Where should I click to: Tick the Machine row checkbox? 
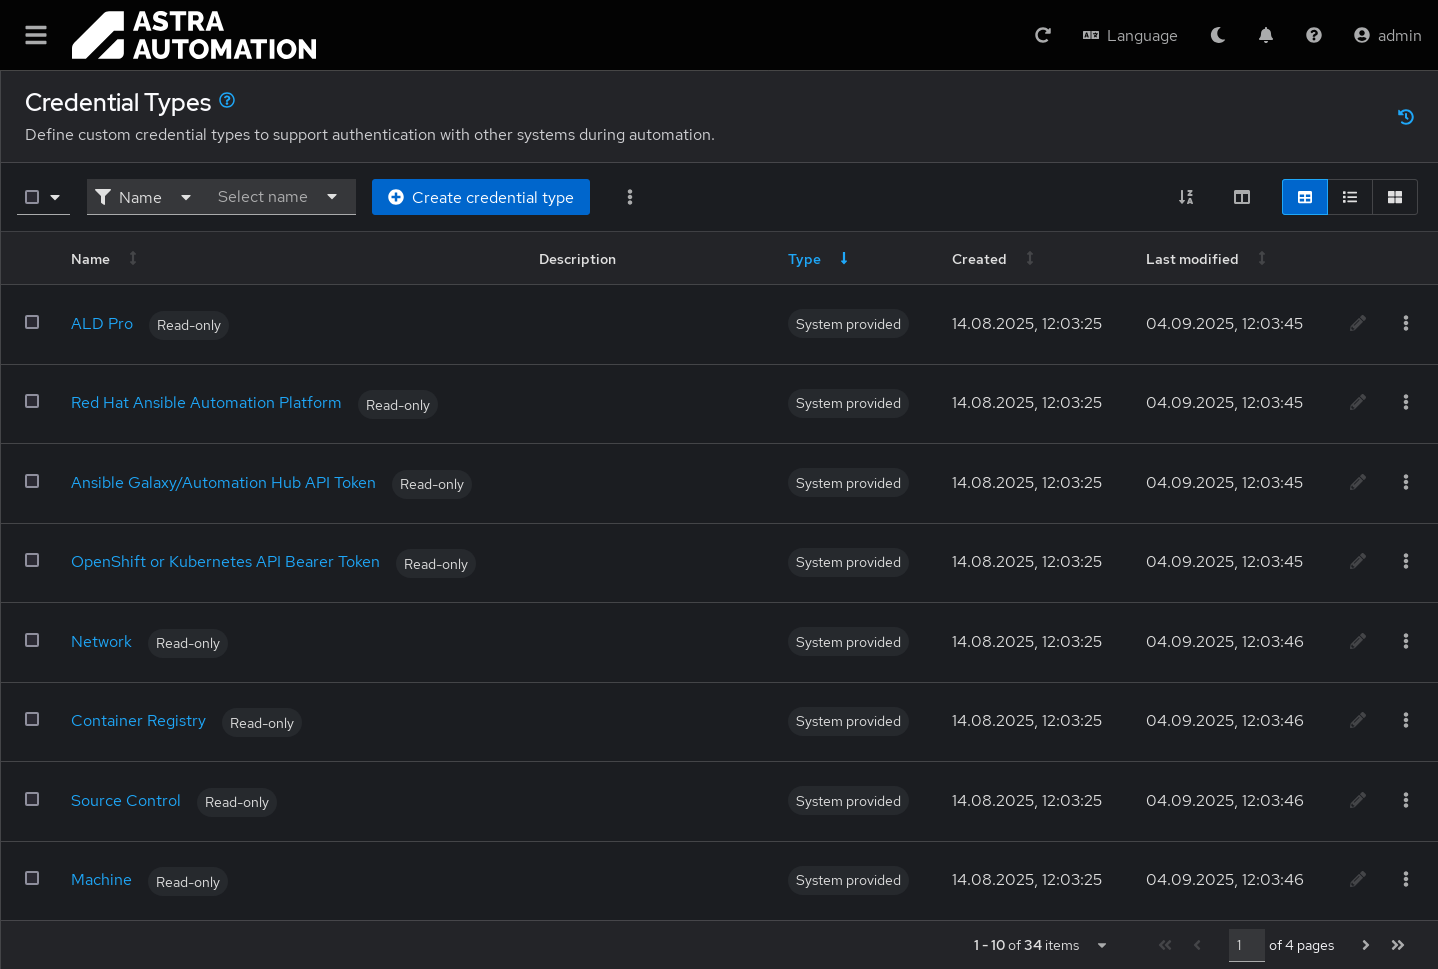coord(32,878)
